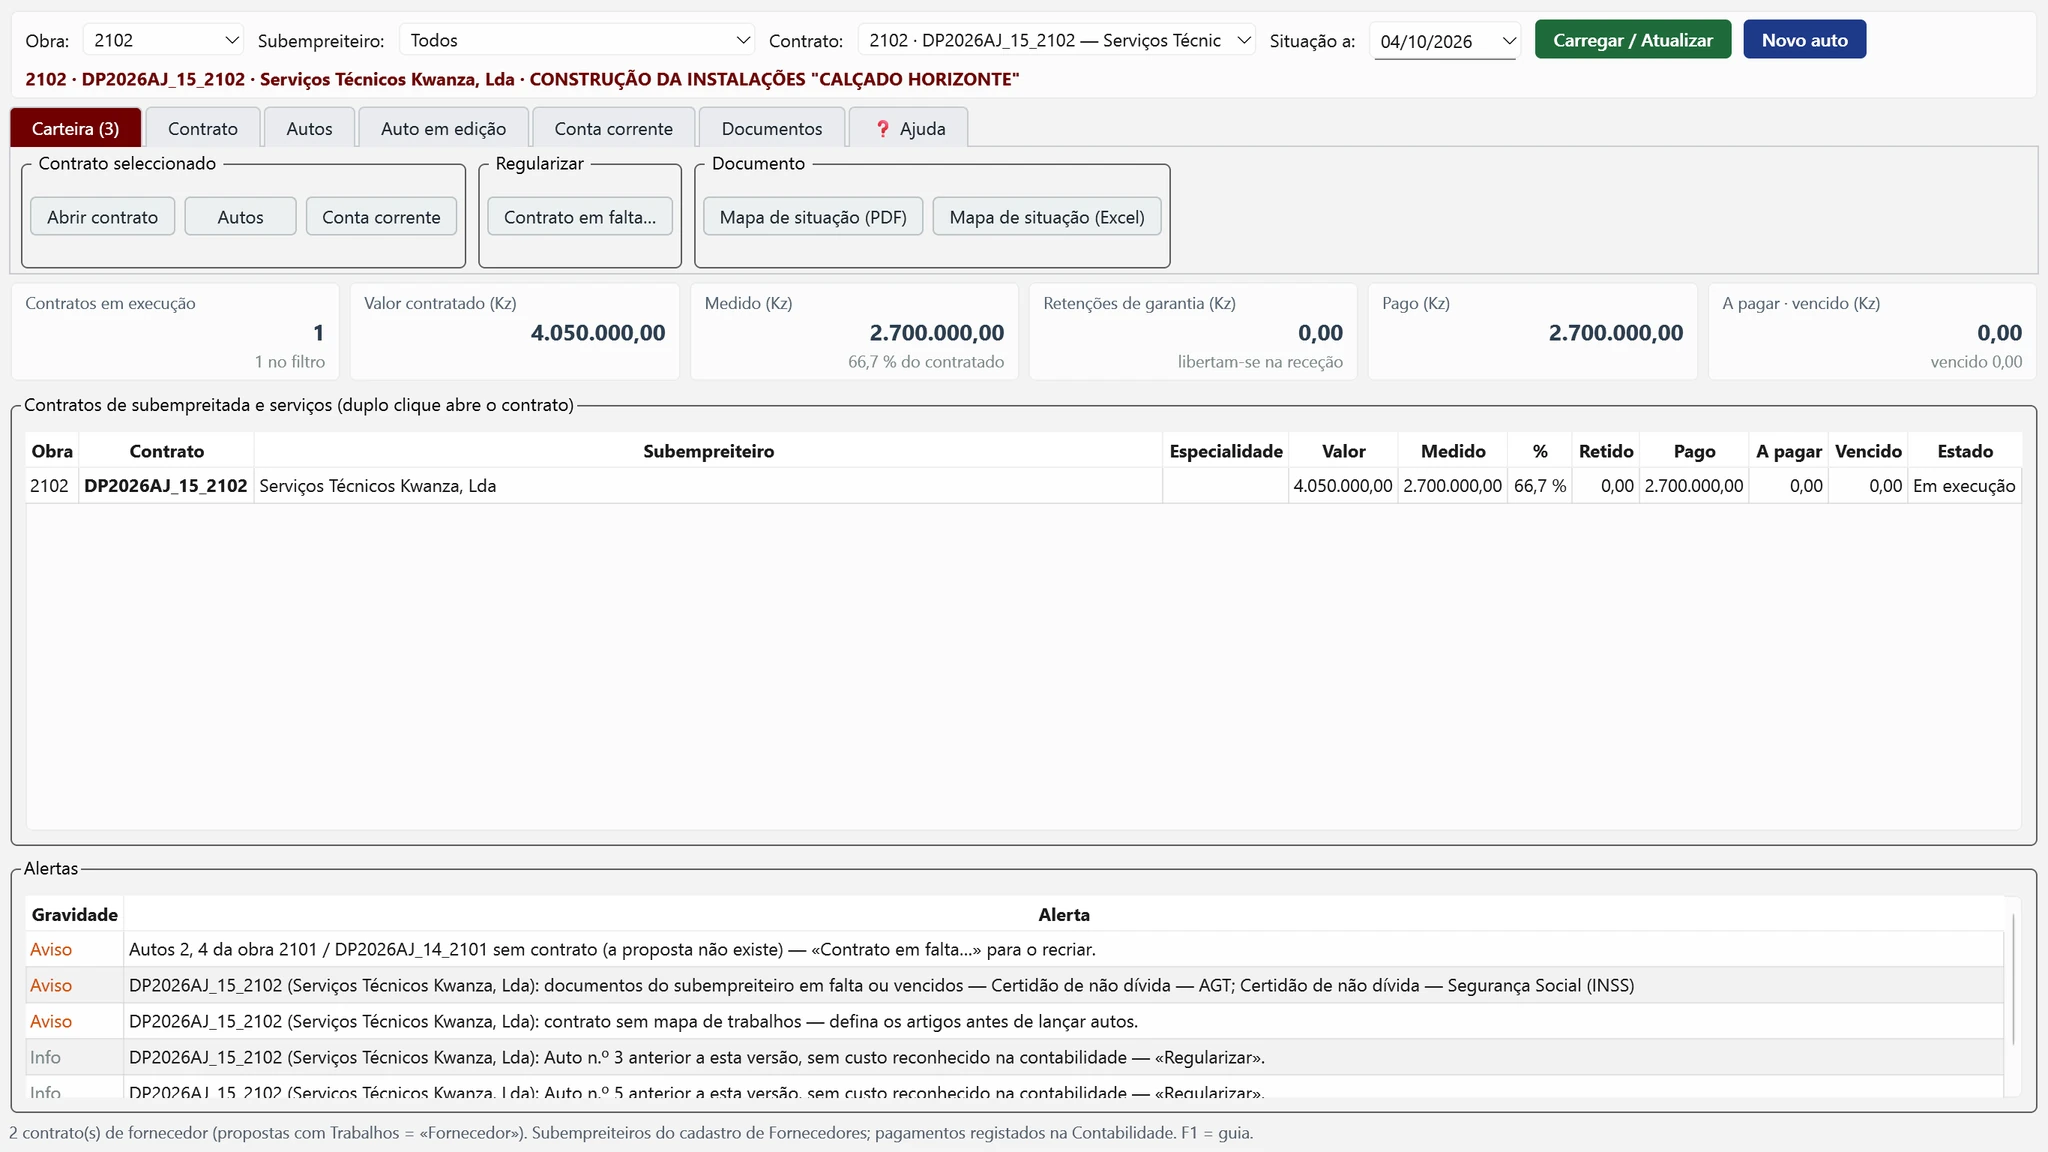Click Serviços Técnicos Kwanza, Lda table cell

[708, 486]
